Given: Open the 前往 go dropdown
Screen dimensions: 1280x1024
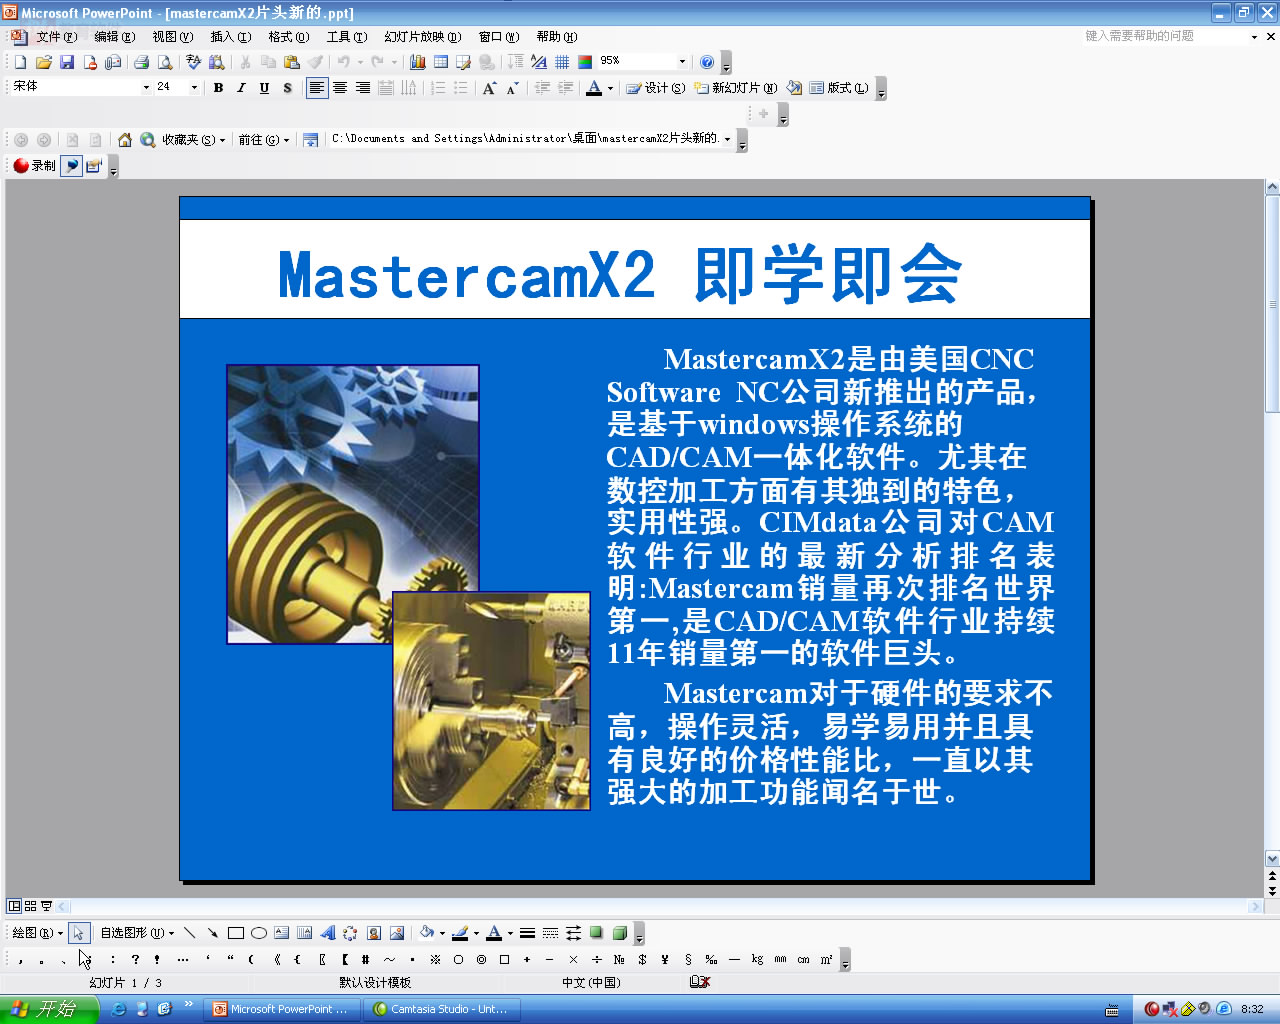Looking at the screenshot, I should click(x=264, y=140).
